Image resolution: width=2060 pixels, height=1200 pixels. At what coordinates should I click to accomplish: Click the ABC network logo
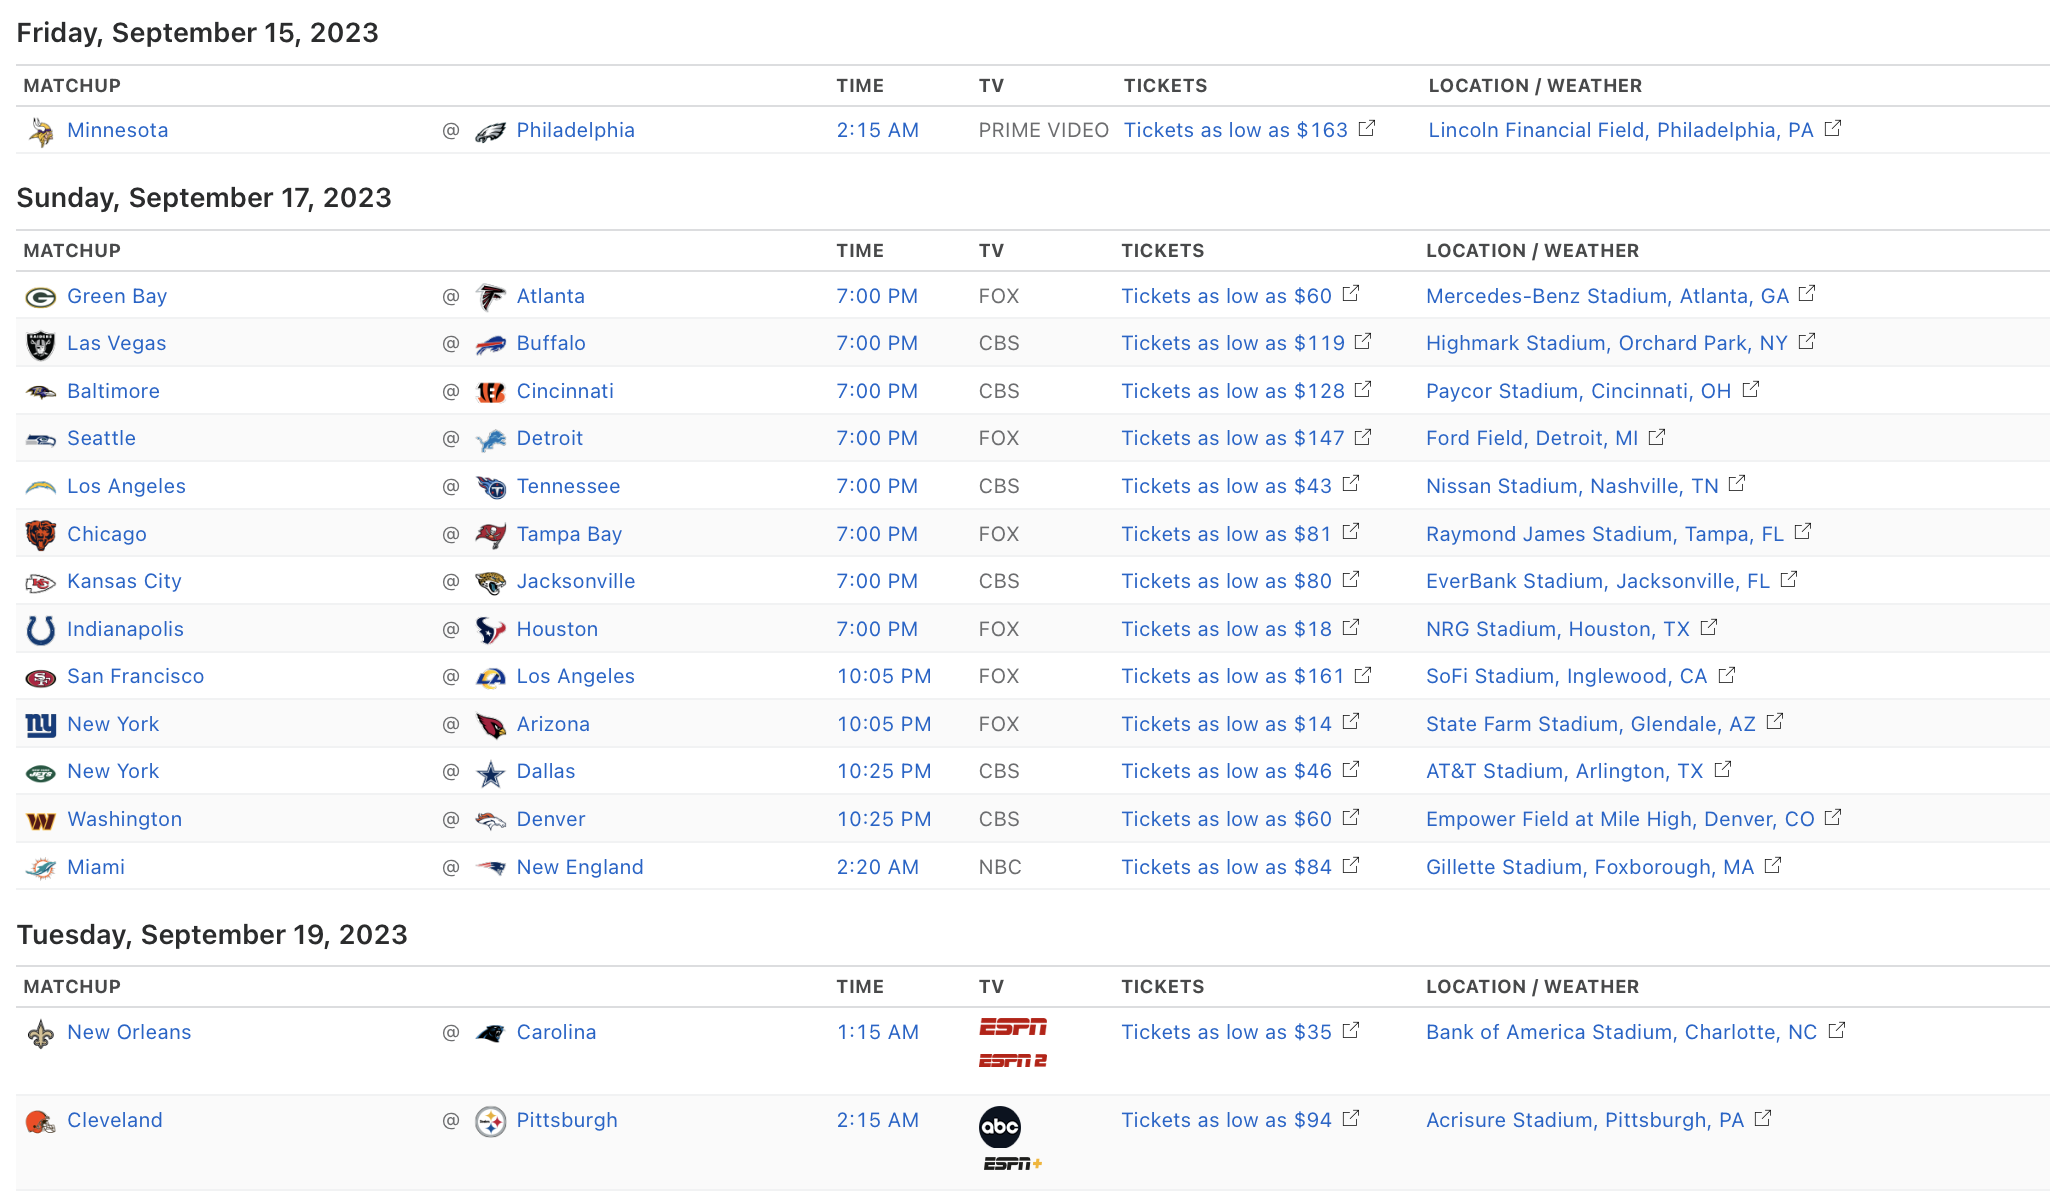(x=999, y=1127)
